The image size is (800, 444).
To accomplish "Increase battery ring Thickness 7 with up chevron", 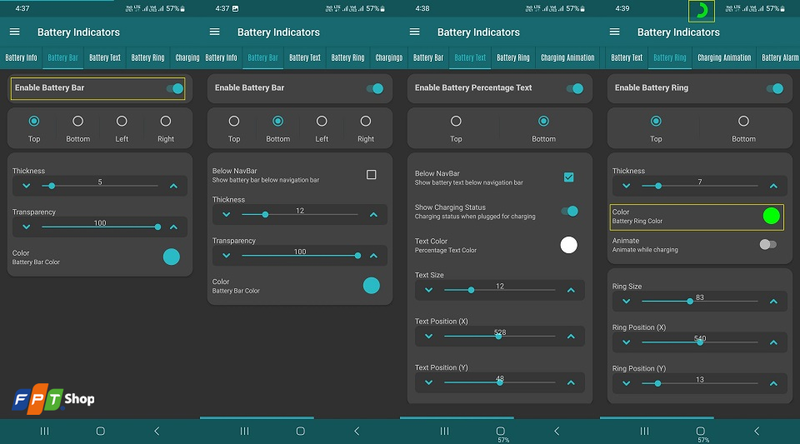I will (773, 186).
